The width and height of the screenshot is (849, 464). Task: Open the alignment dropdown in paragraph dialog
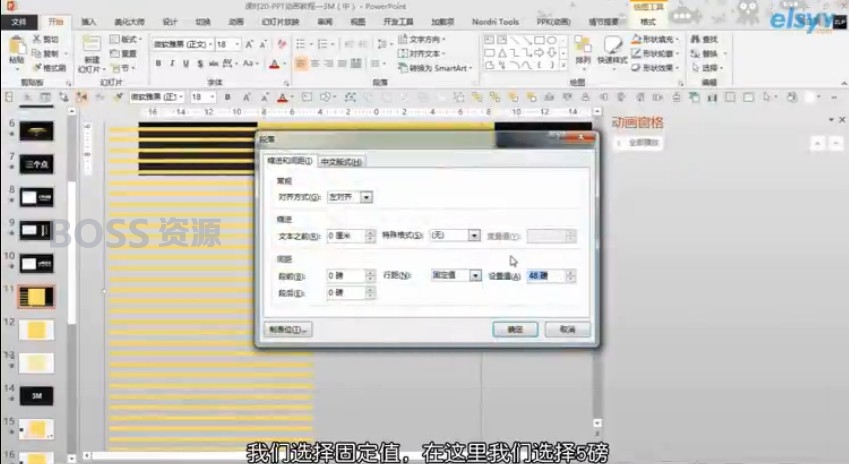367,197
